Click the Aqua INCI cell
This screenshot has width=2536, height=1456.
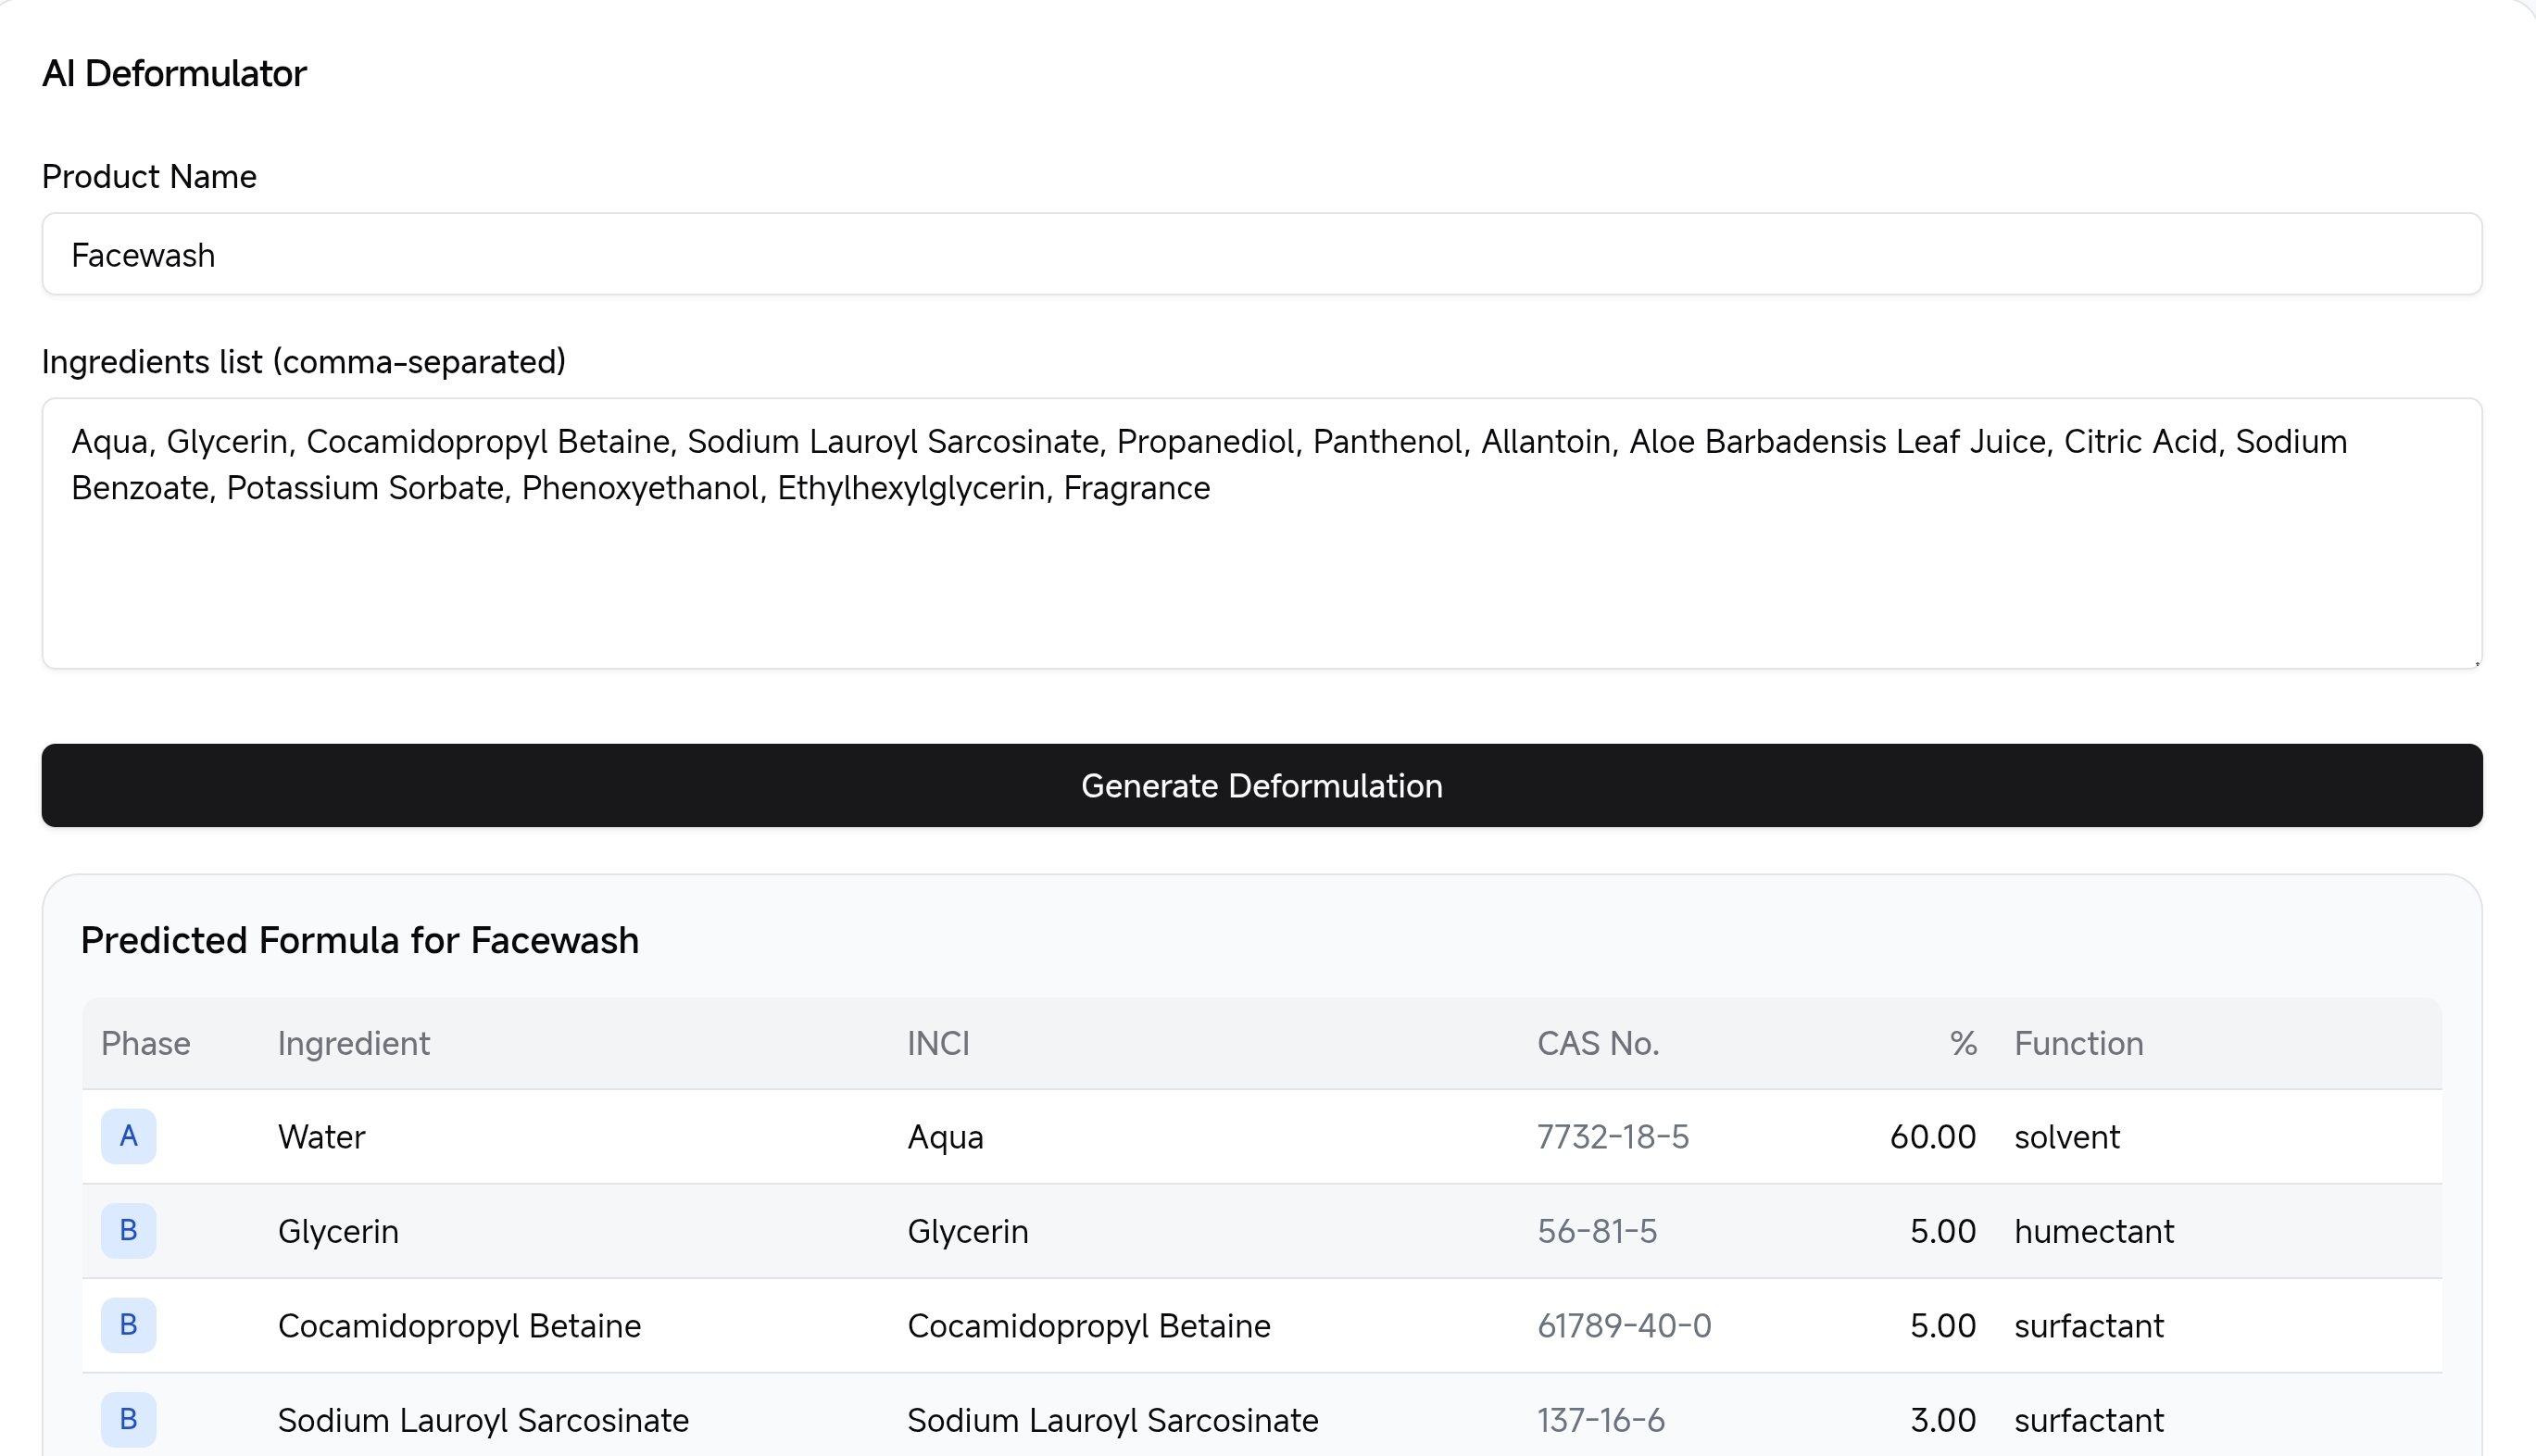coord(946,1138)
